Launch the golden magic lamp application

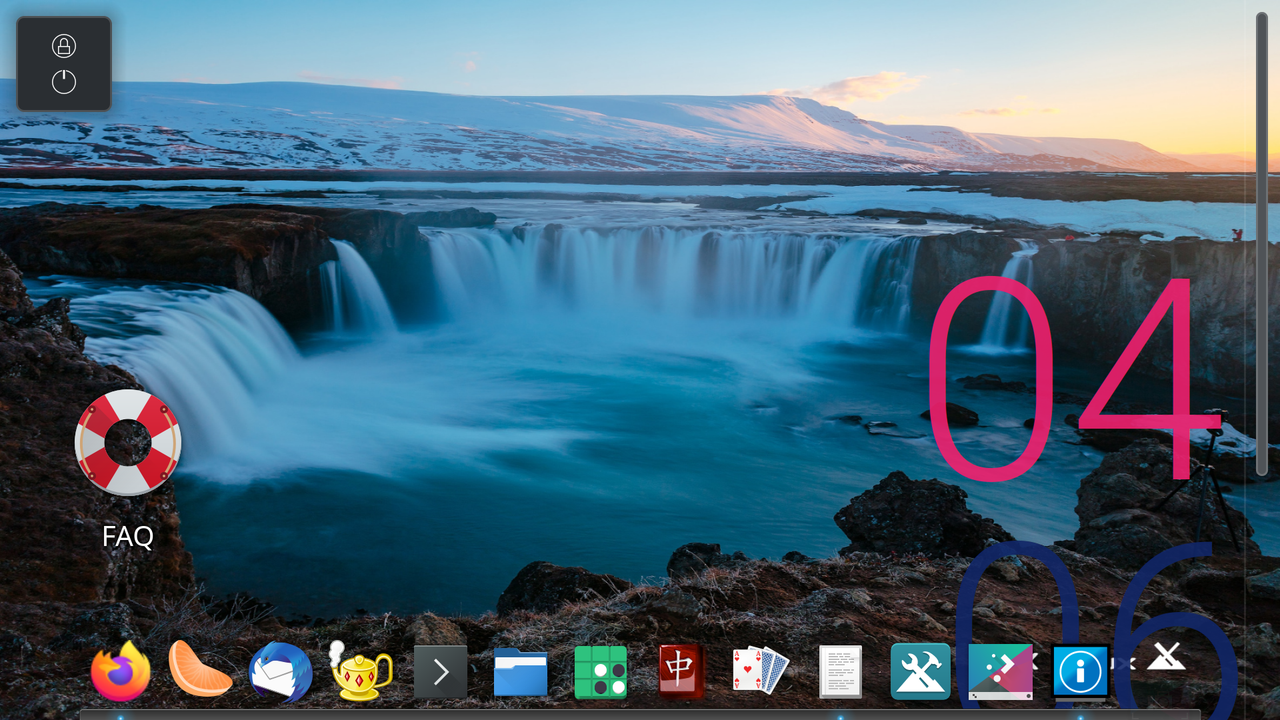point(361,671)
